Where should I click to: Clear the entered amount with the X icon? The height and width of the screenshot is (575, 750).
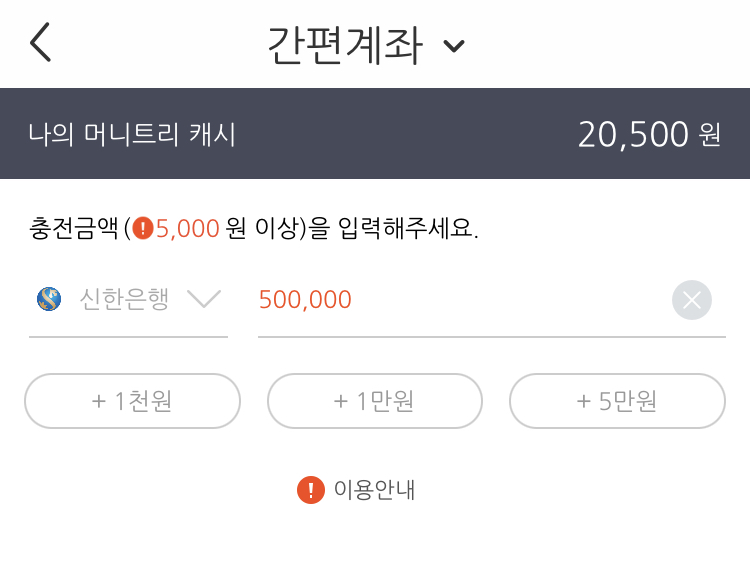pyautogui.click(x=691, y=300)
